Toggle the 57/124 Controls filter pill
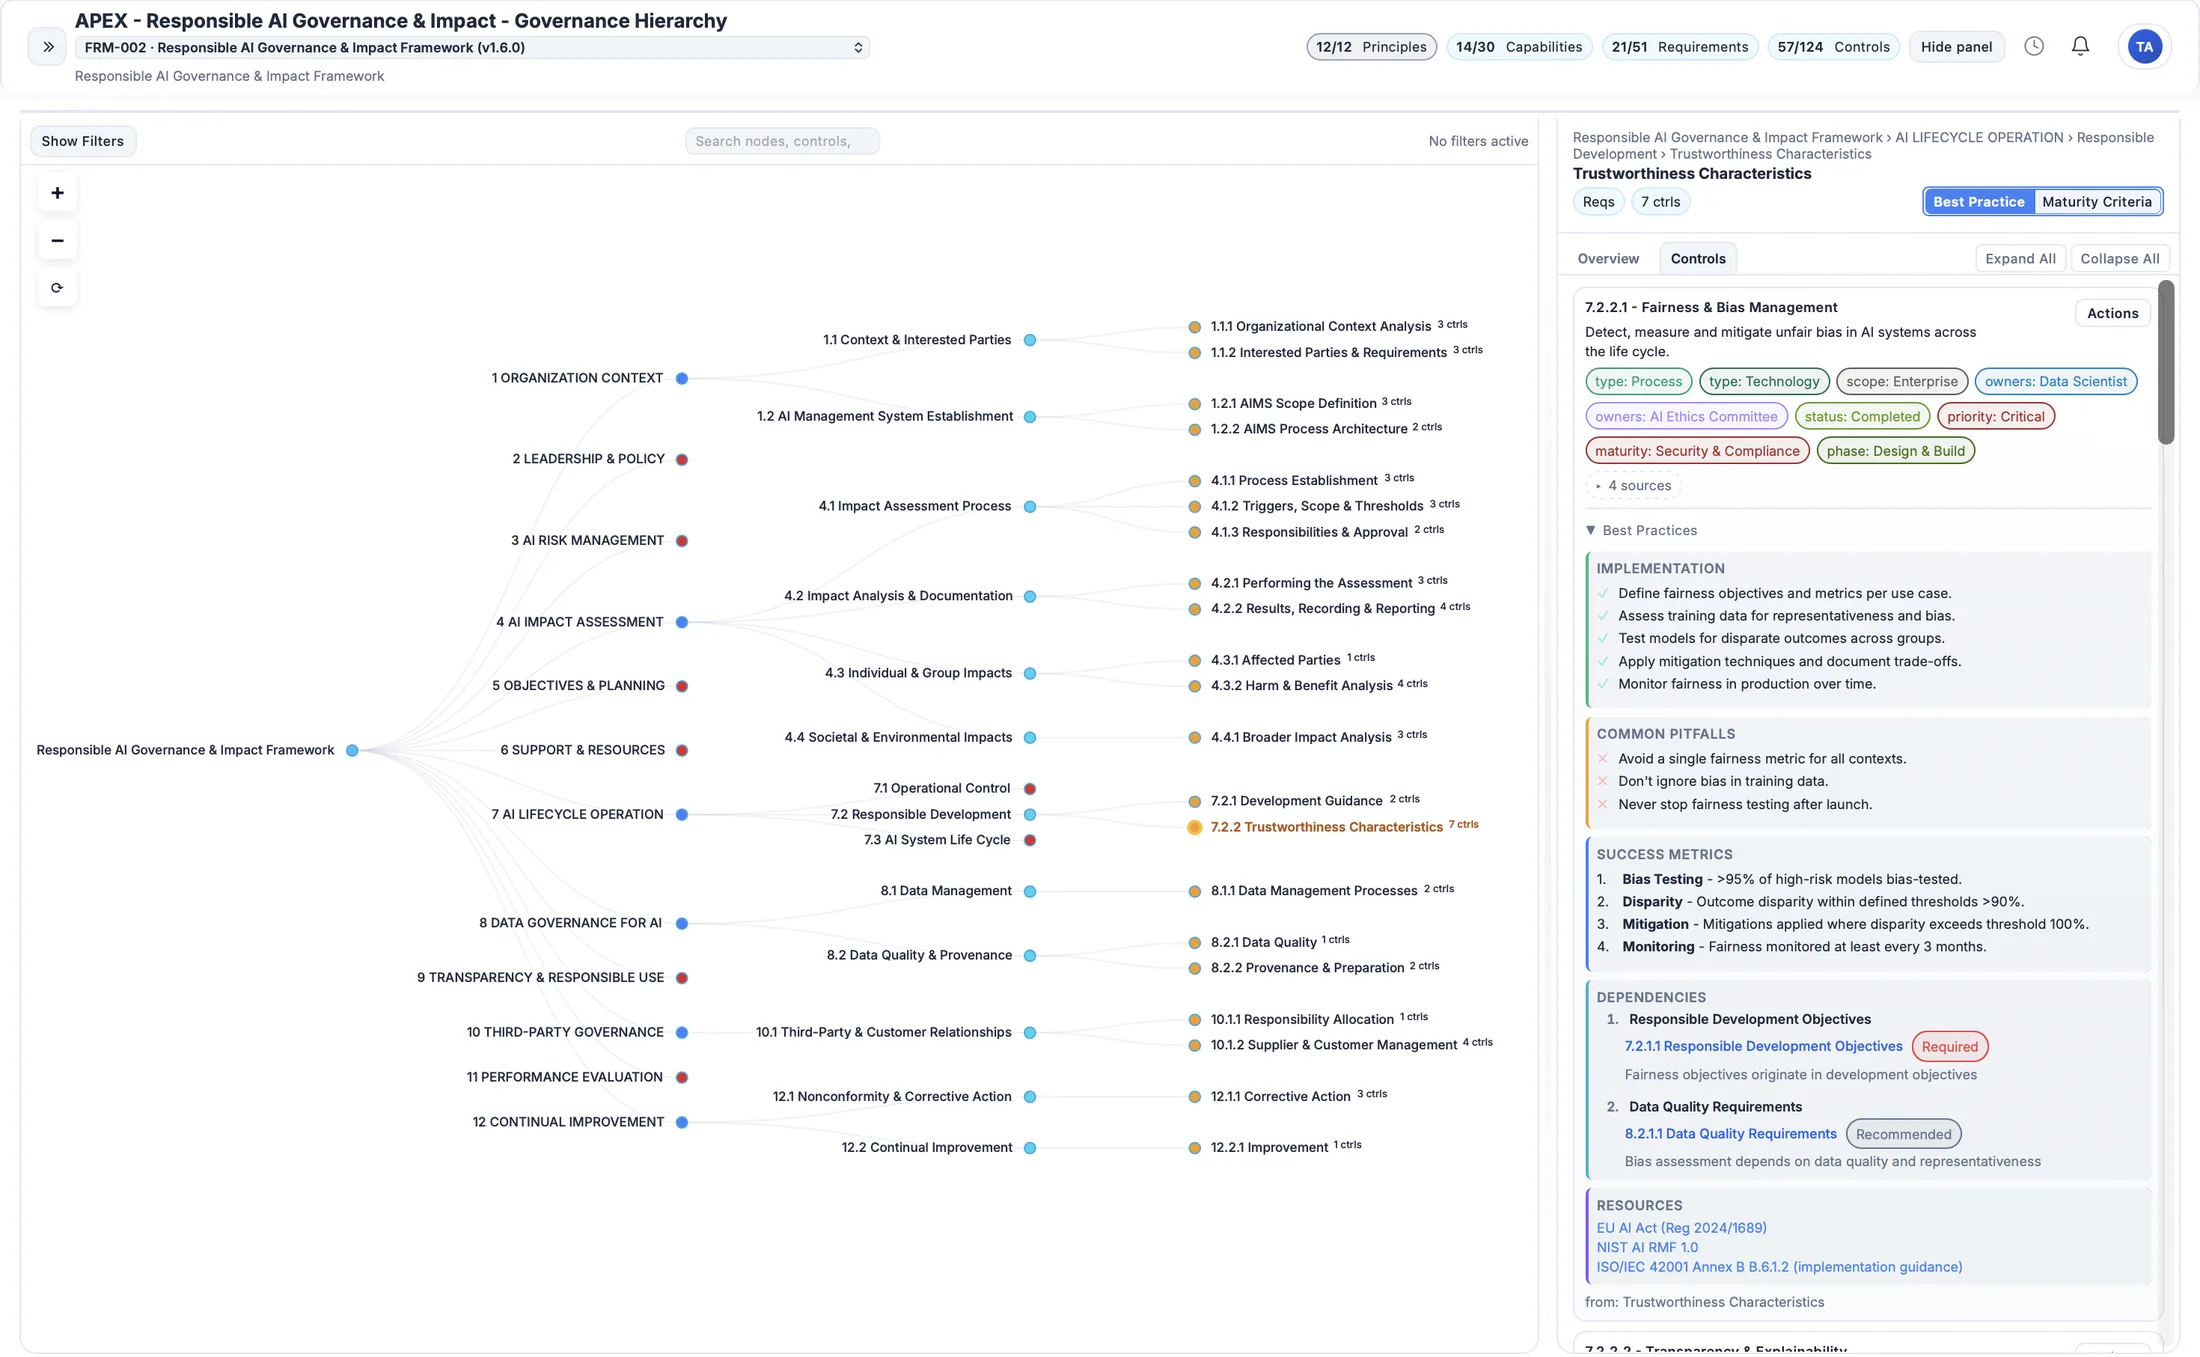2200x1357 pixels. (x=1833, y=47)
